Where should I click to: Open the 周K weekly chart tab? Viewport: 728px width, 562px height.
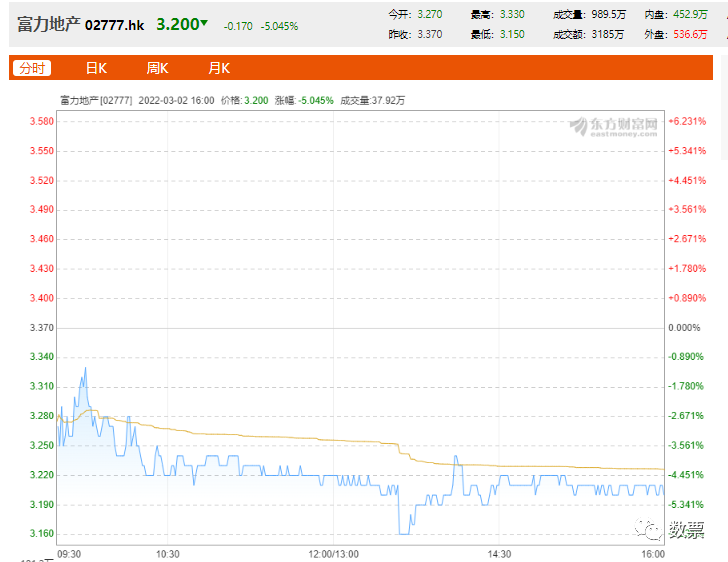click(x=157, y=68)
